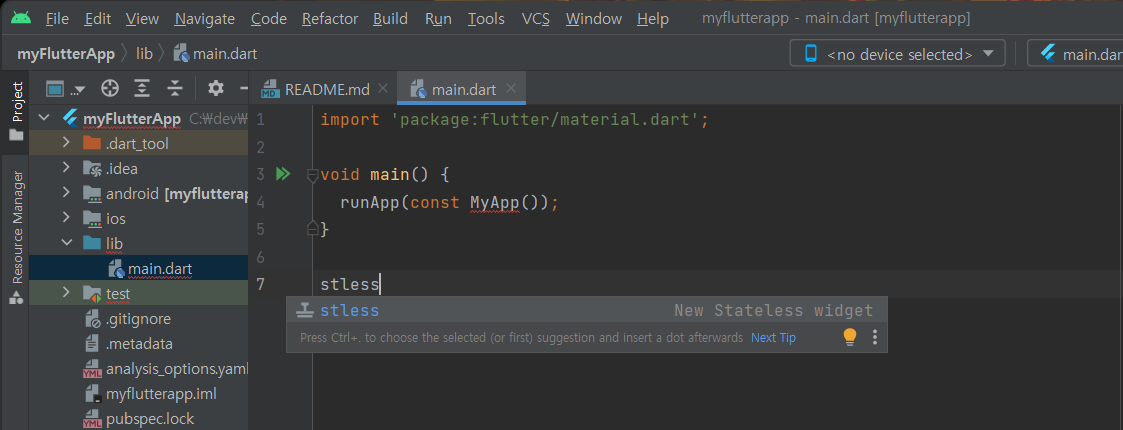Image resolution: width=1123 pixels, height=430 pixels.
Task: Click the green run gutter icon
Action: pos(283,173)
